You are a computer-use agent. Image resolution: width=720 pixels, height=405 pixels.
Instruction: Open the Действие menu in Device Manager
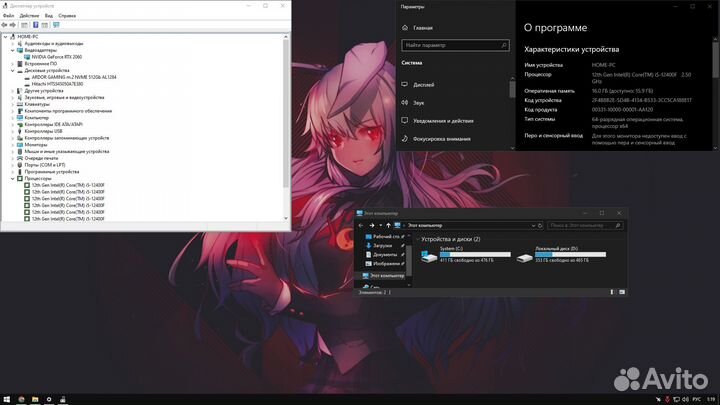(29, 16)
